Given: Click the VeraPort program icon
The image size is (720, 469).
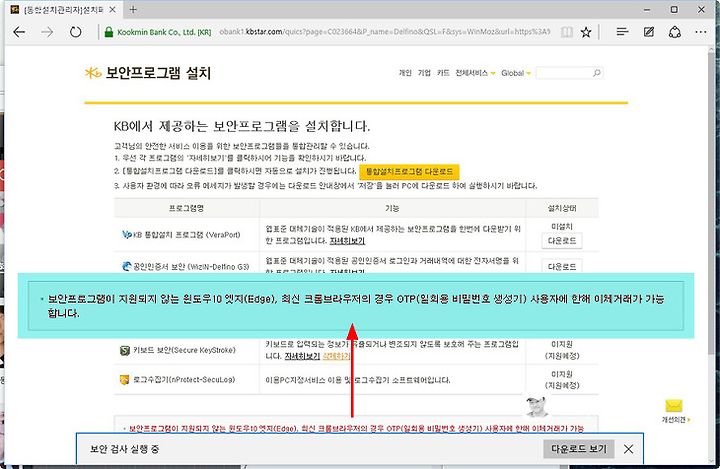Looking at the screenshot, I should click(127, 235).
